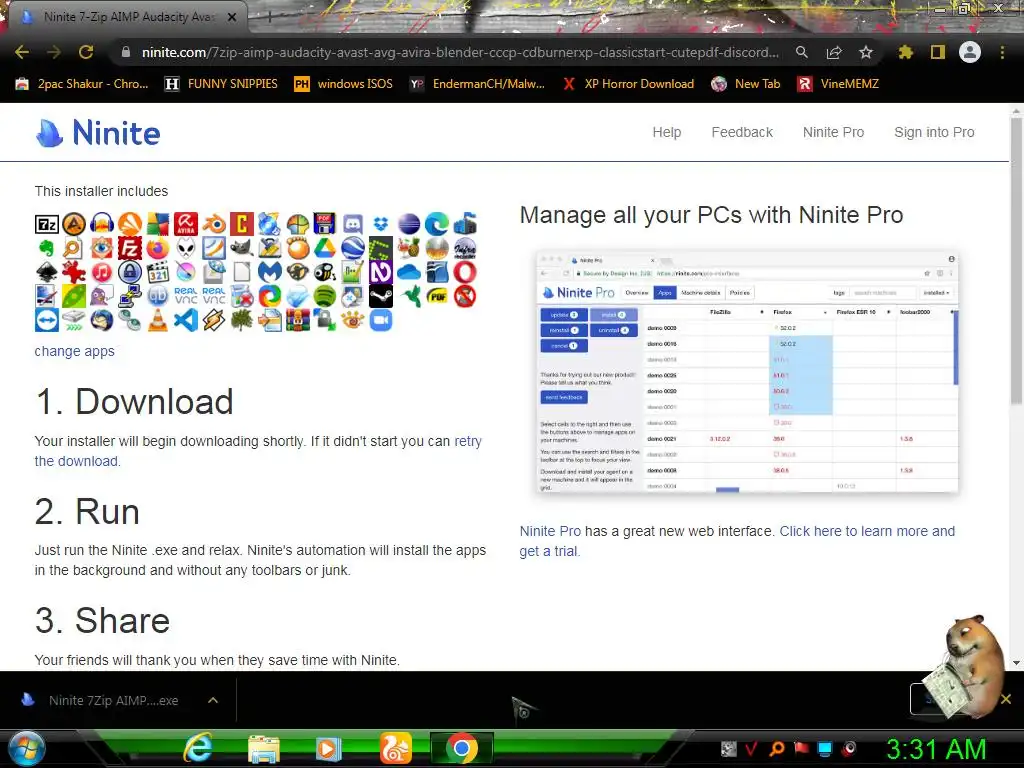Viewport: 1024px width, 768px height.
Task: Click the Thunderbird icon in the app list
Action: [102, 321]
